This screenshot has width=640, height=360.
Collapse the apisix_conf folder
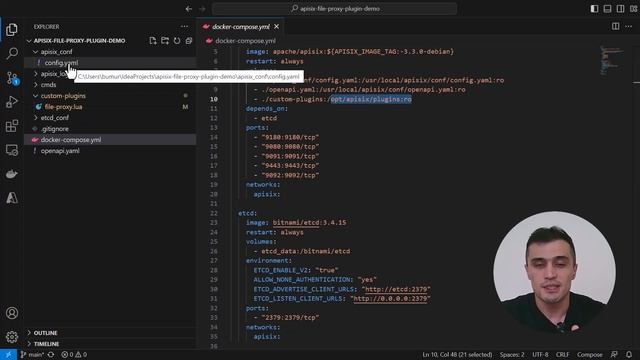[56, 52]
